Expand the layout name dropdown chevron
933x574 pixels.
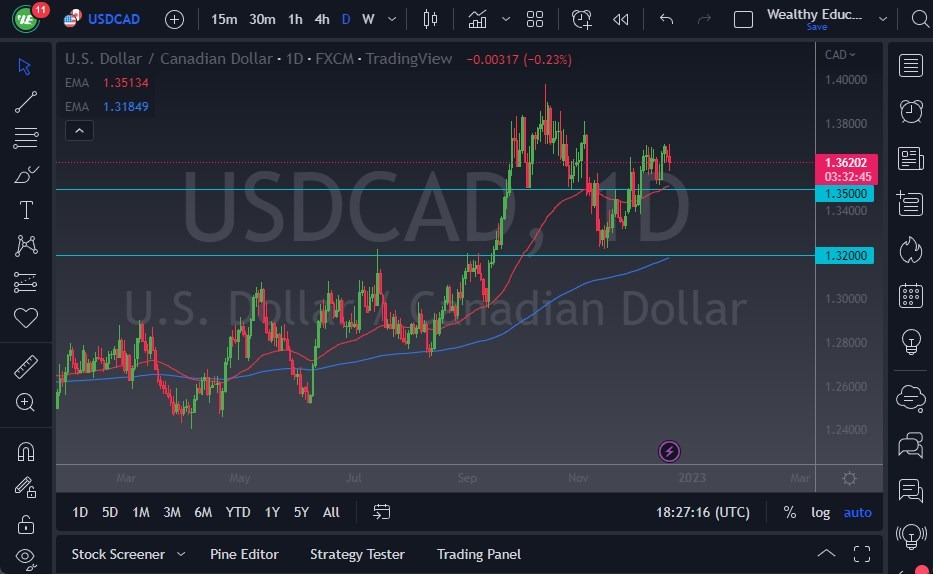point(883,20)
